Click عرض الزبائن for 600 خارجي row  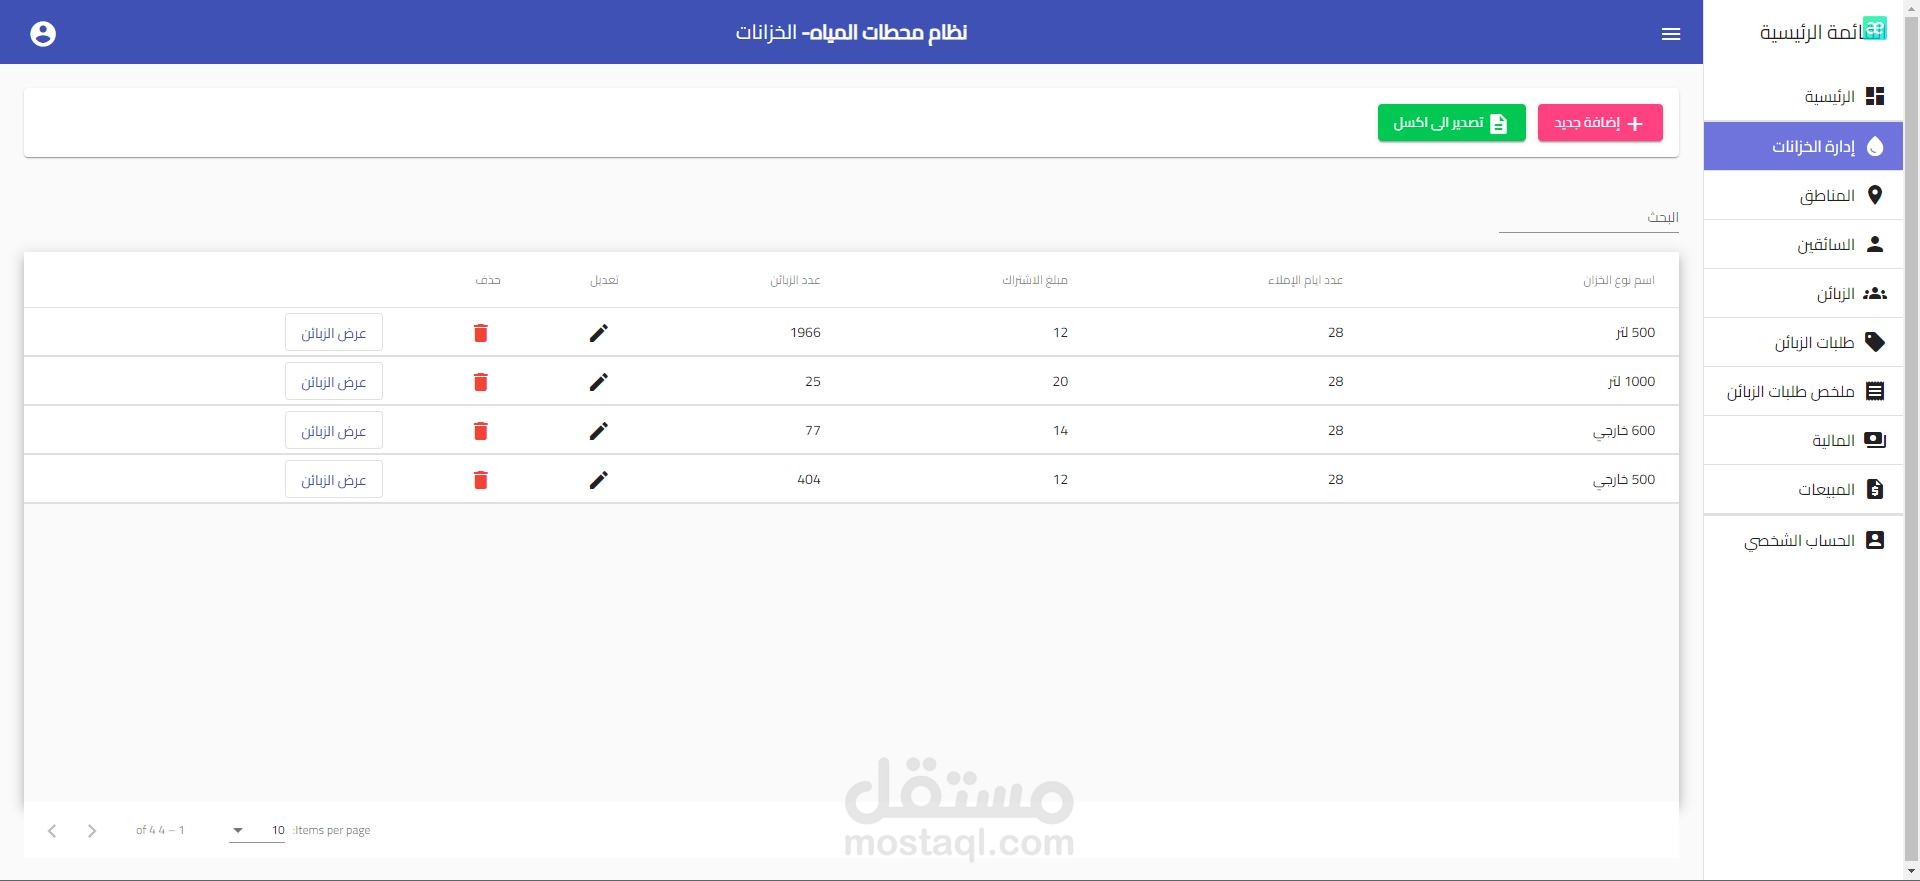click(x=334, y=431)
